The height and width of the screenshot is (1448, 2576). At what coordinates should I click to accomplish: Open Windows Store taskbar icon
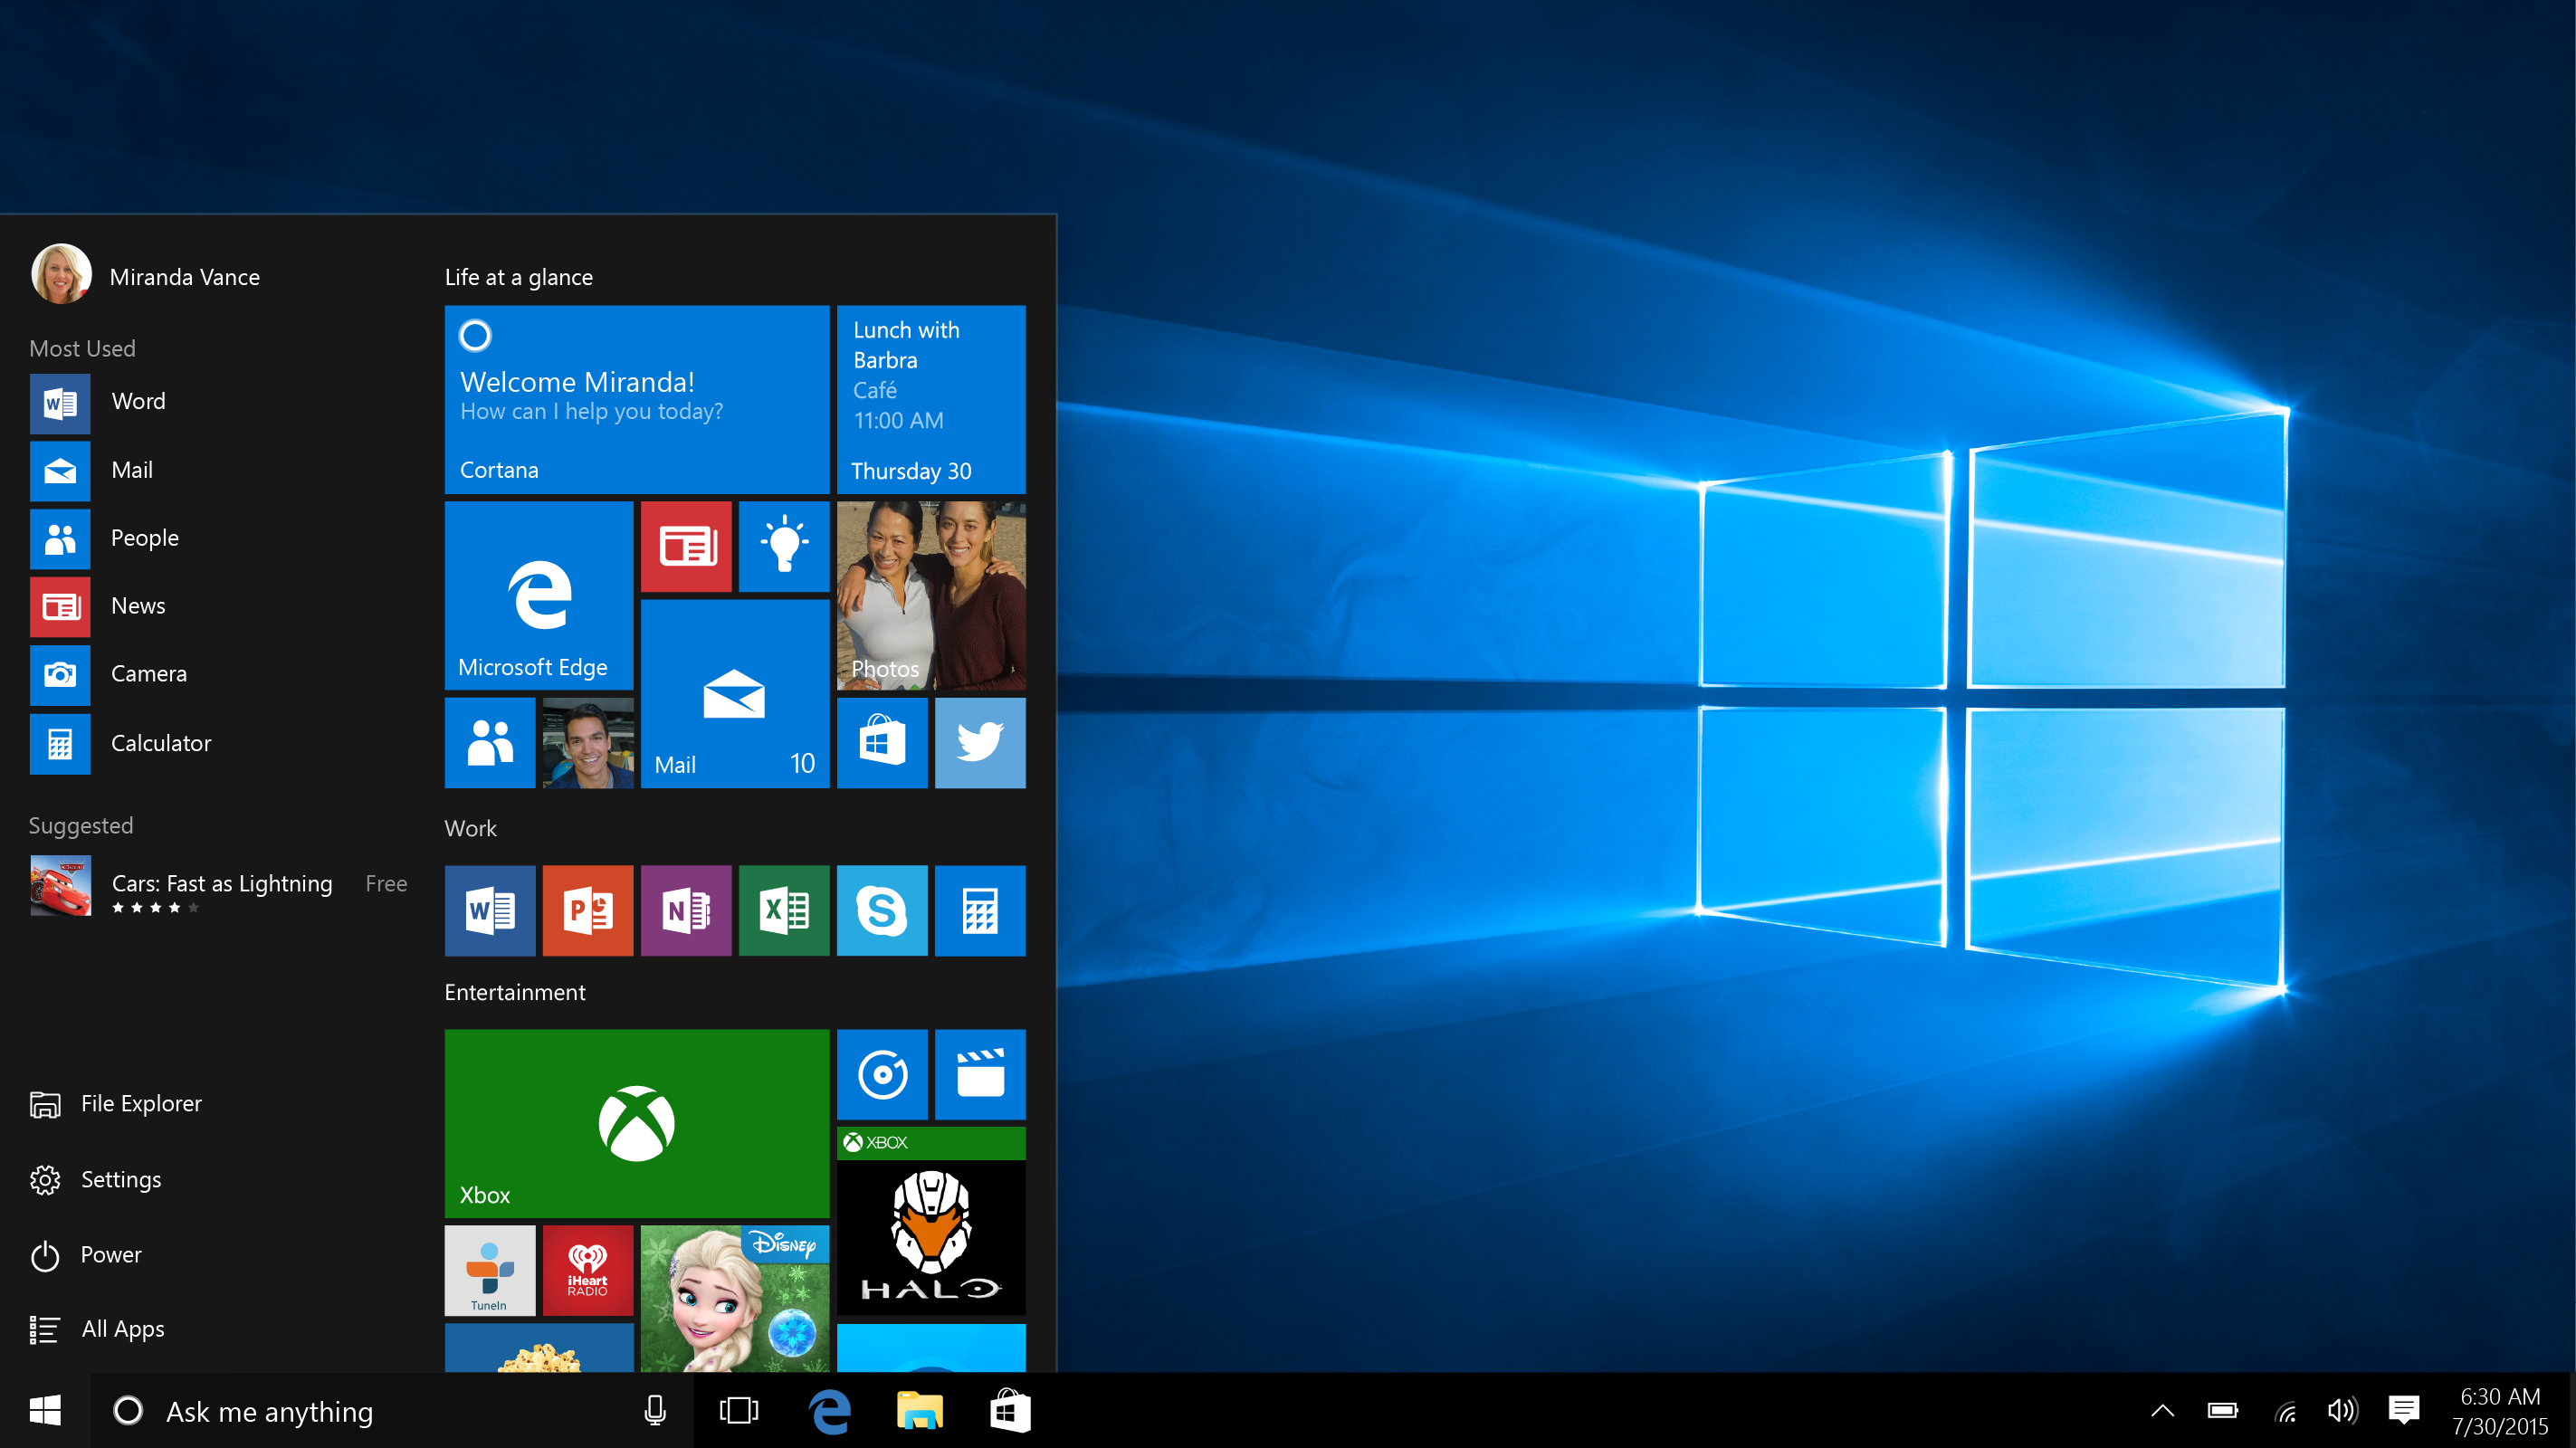click(1007, 1409)
